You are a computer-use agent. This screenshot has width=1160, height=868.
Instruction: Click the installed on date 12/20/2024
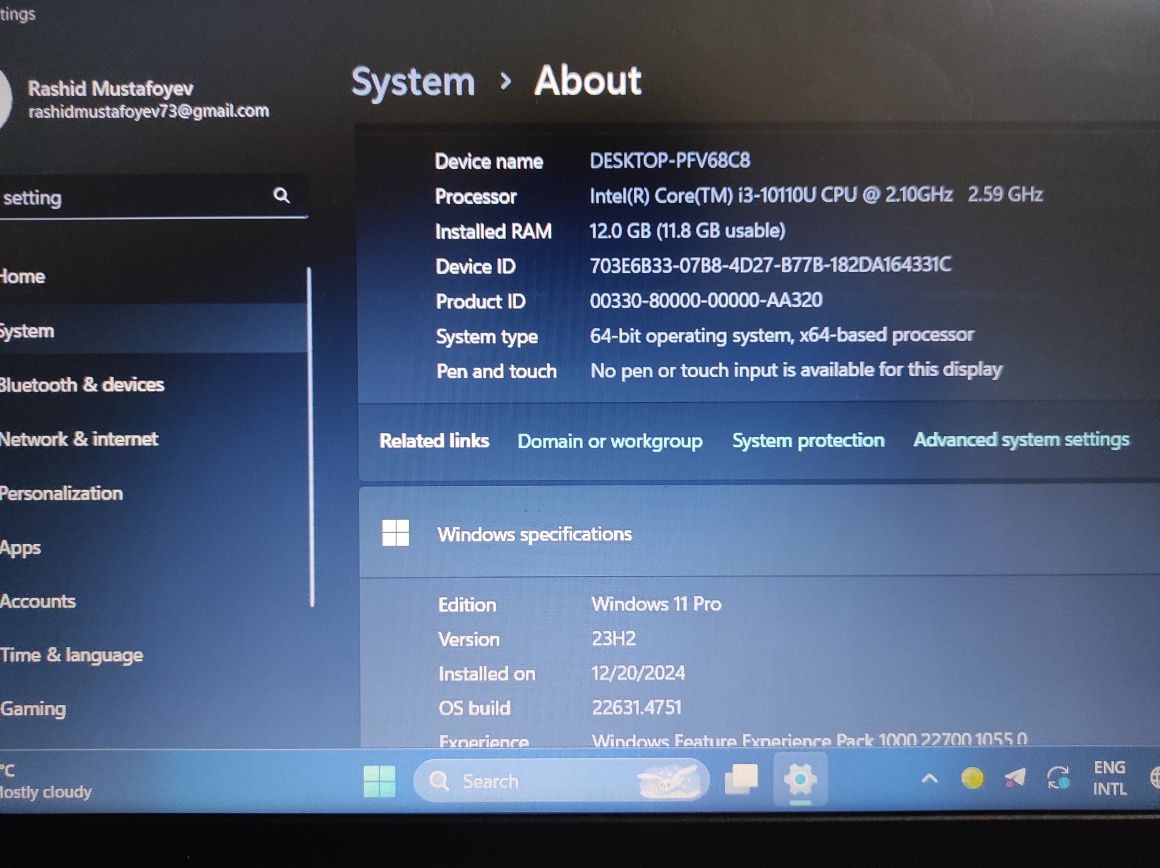pos(638,673)
